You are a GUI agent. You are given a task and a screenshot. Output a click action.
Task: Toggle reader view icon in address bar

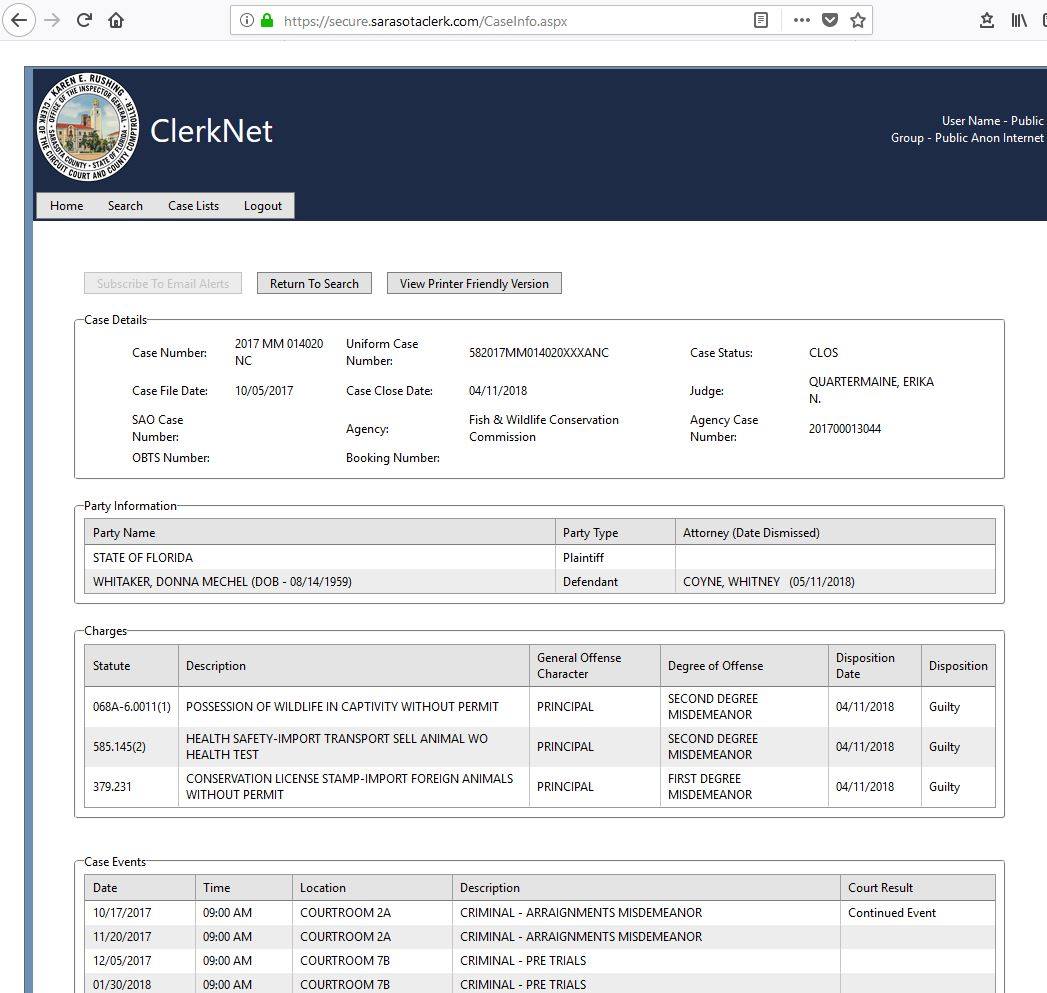coord(761,21)
